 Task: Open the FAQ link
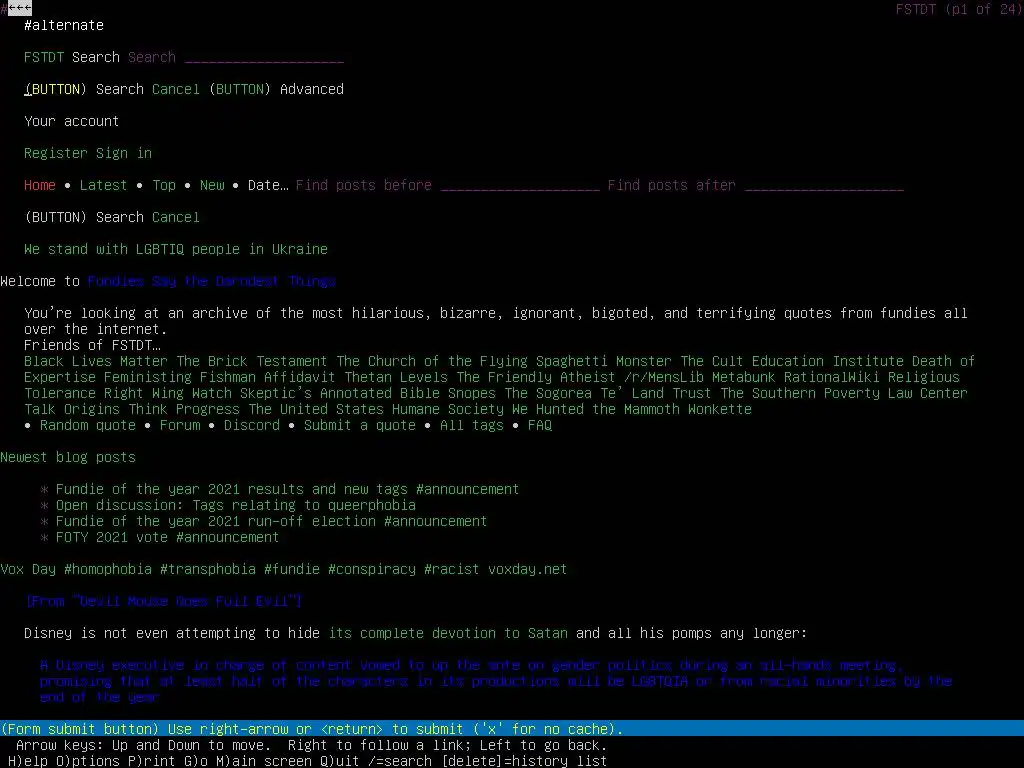pyautogui.click(x=539, y=425)
